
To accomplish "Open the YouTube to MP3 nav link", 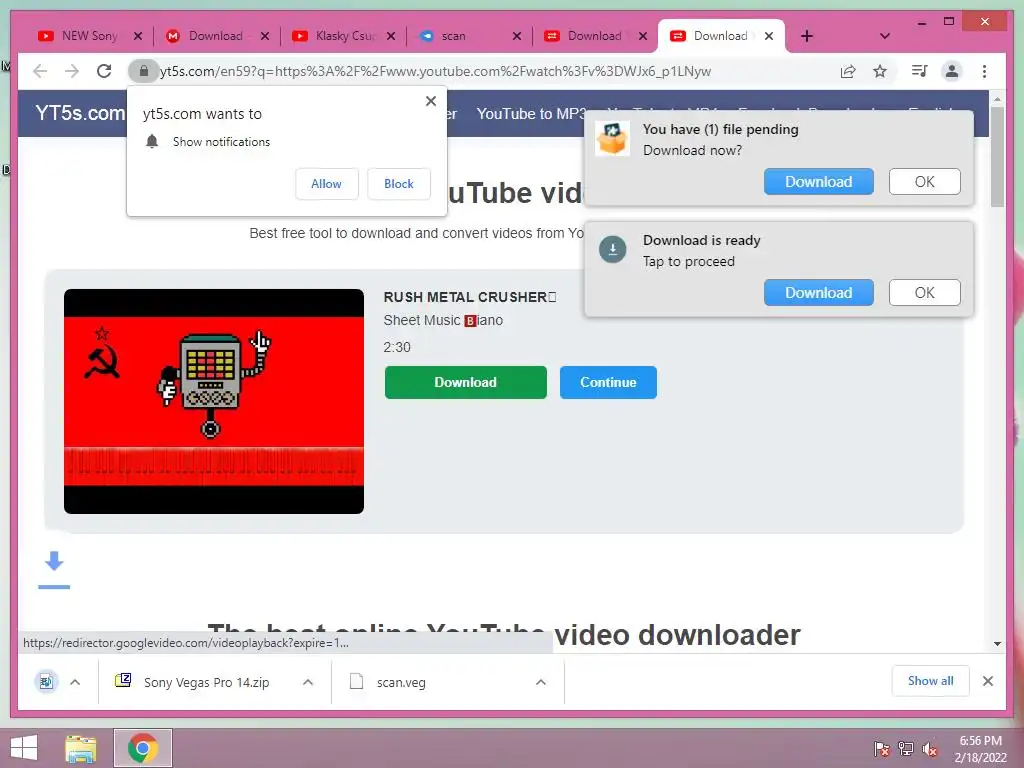I will (x=530, y=114).
